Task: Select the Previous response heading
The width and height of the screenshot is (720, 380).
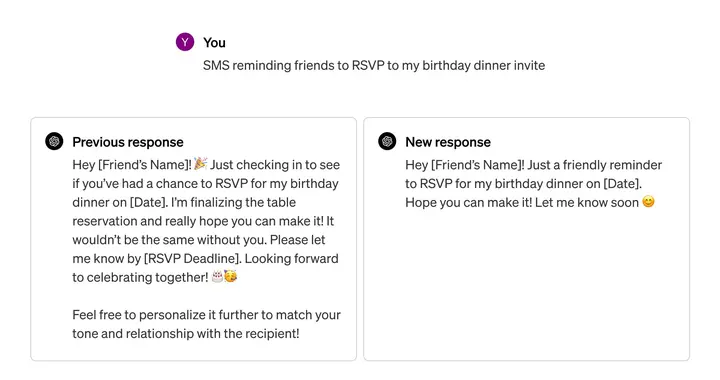Action: pos(128,142)
